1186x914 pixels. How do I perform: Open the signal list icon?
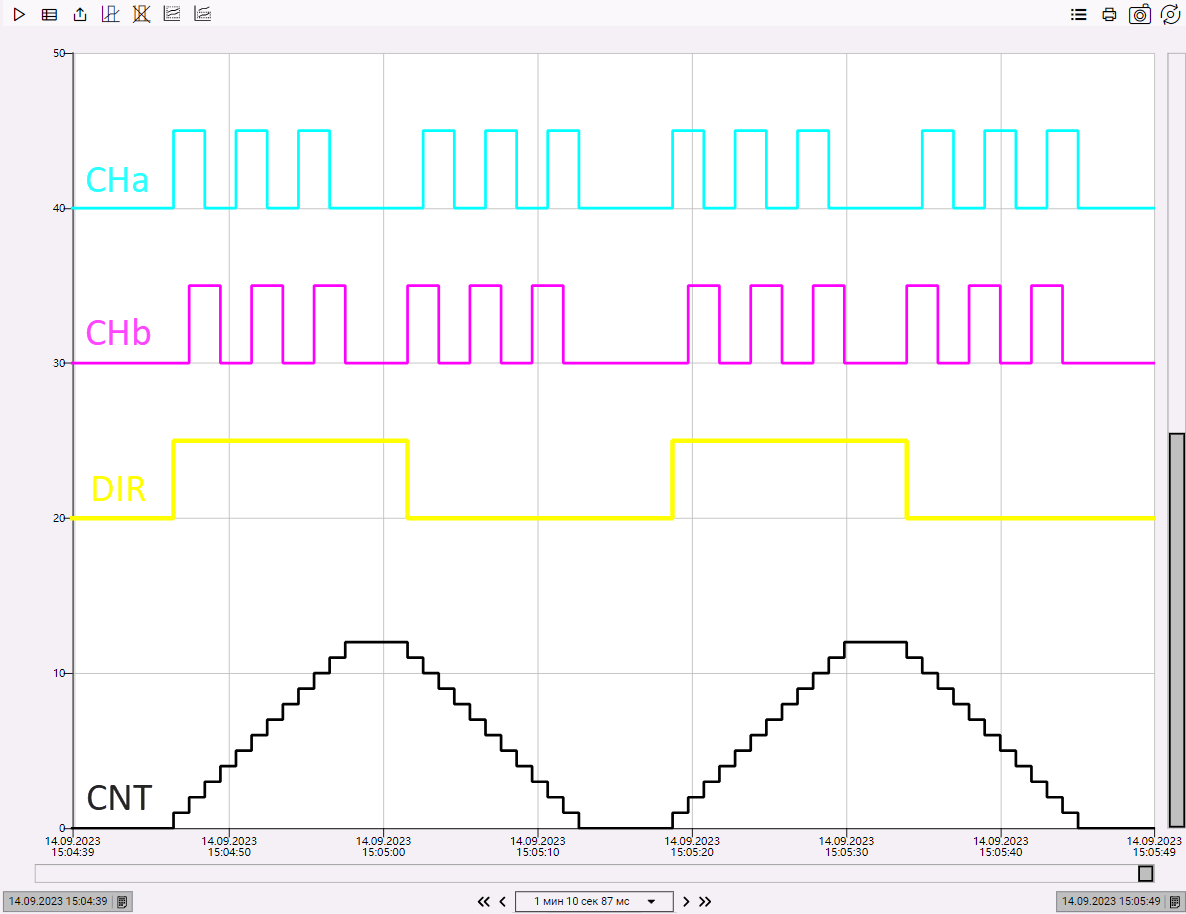[x=1078, y=14]
